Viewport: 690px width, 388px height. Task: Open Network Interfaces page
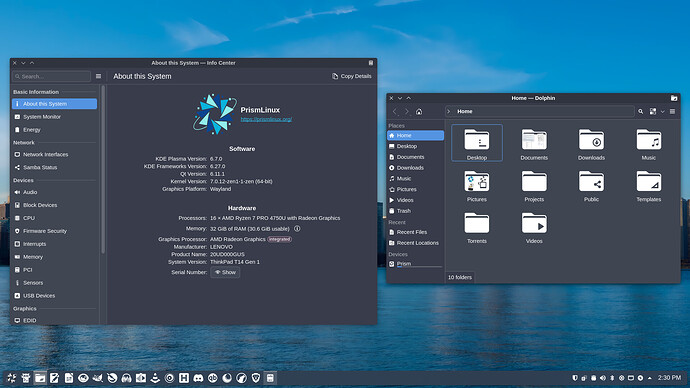[55, 154]
